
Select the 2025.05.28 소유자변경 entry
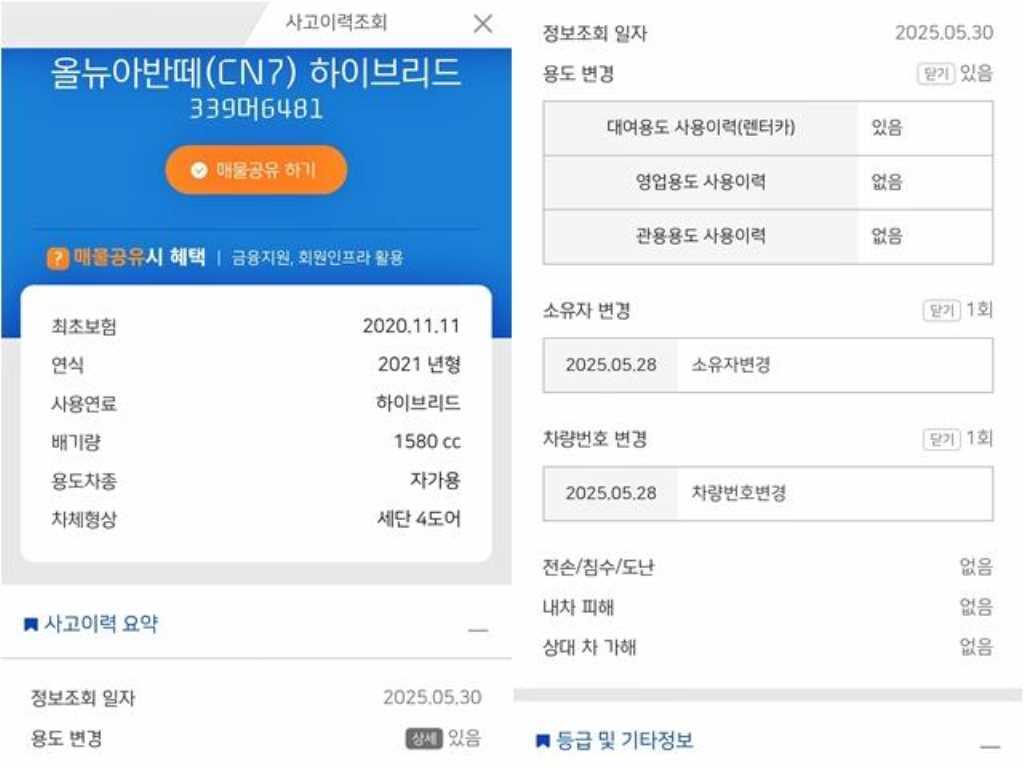[768, 365]
